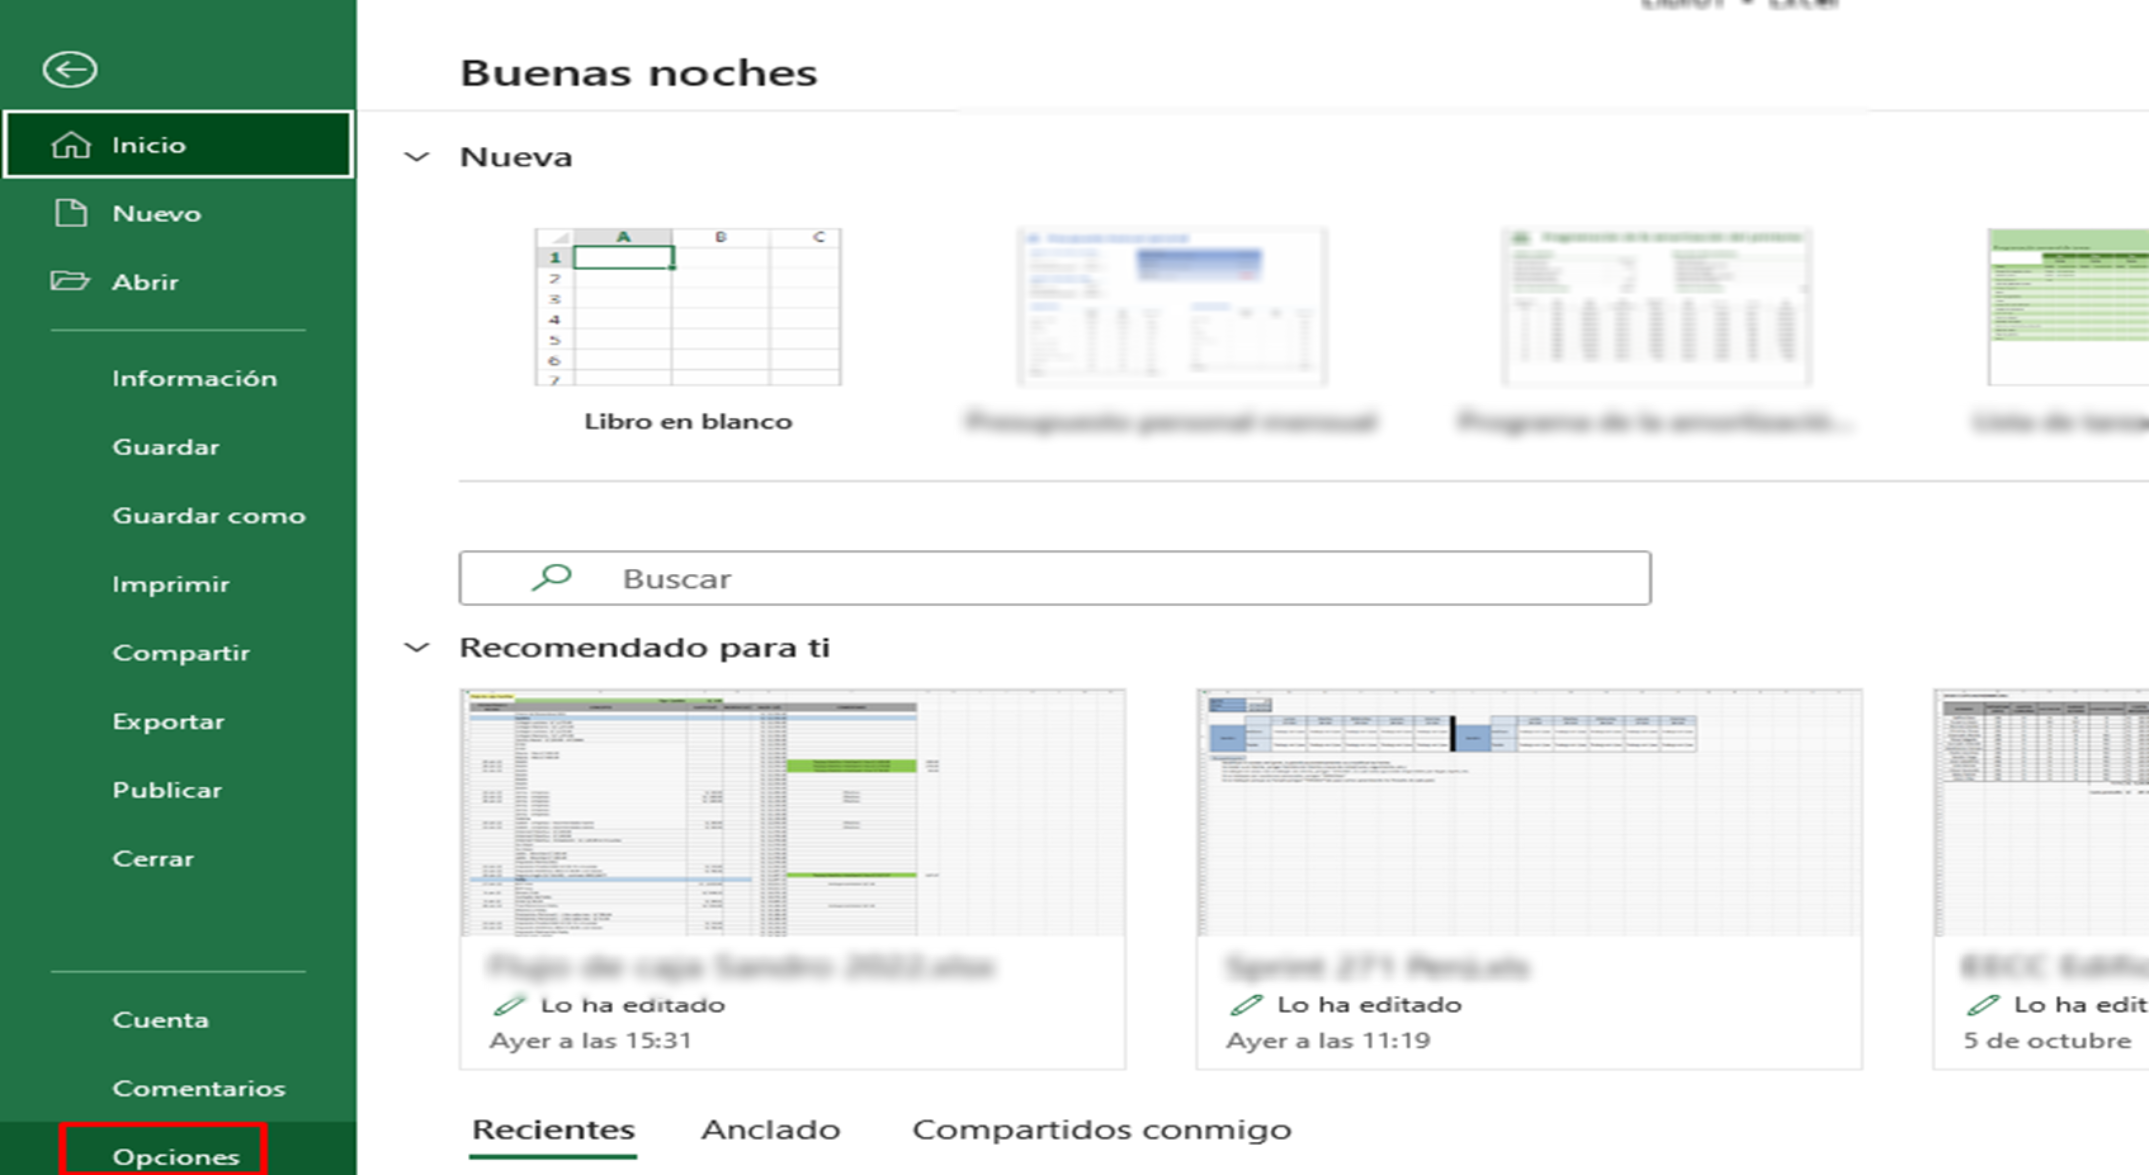Image resolution: width=2149 pixels, height=1175 pixels.
Task: Click the Nuevo blank page icon
Action: click(x=71, y=213)
